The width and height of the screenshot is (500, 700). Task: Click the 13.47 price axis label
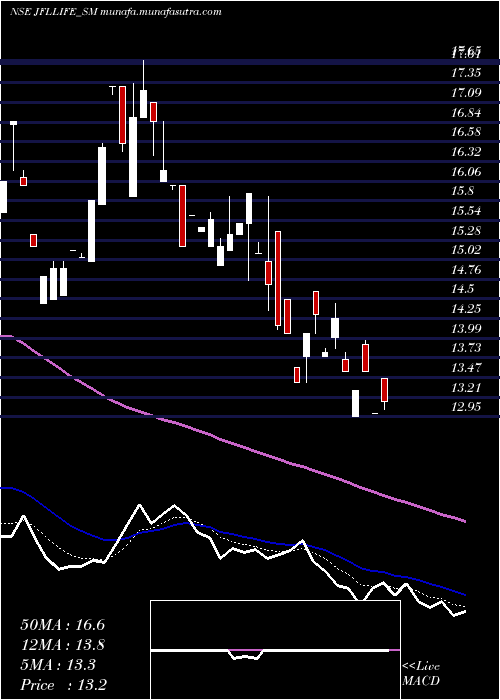[466, 367]
